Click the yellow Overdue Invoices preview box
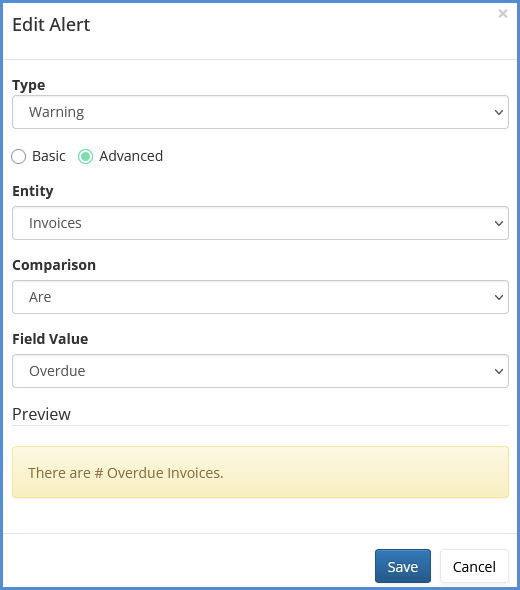Image resolution: width=520 pixels, height=590 pixels. point(260,472)
